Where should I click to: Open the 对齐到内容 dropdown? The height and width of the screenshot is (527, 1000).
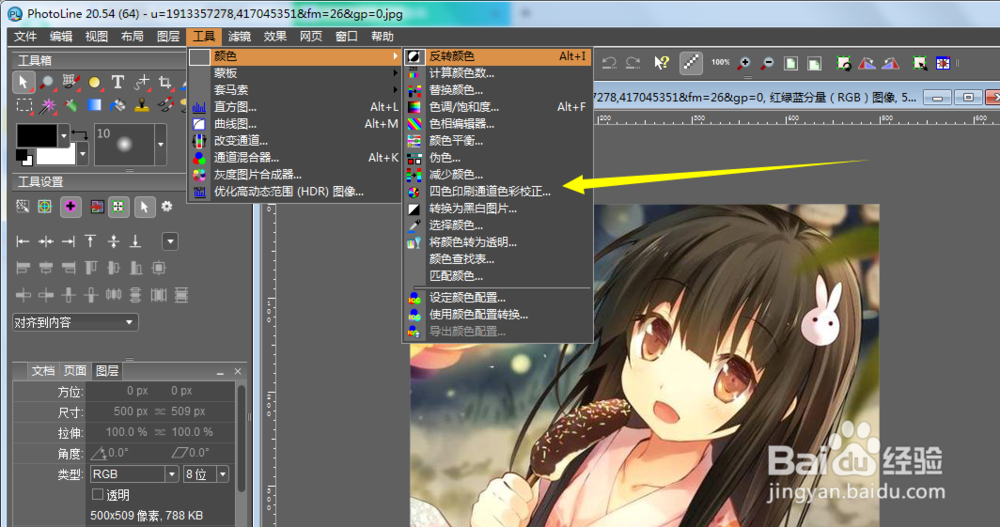(x=75, y=322)
